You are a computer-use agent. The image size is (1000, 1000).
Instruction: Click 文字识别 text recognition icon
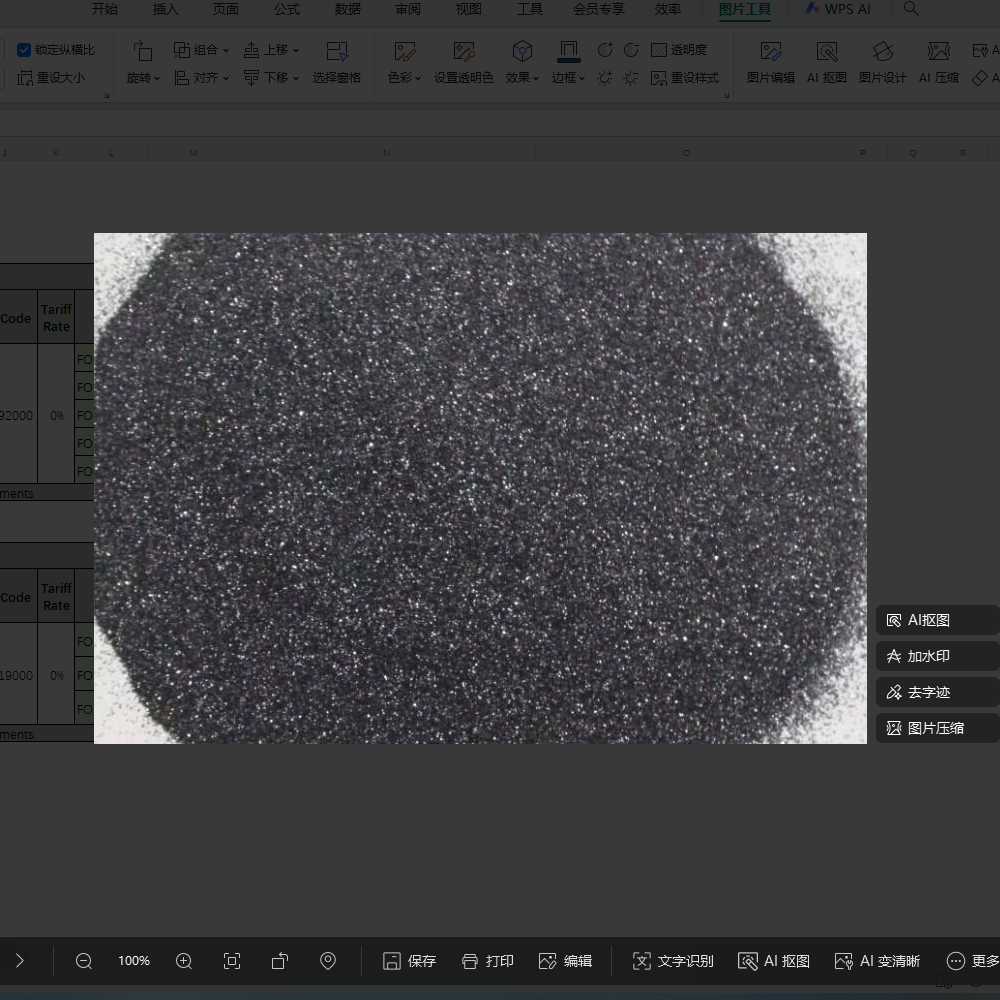coord(673,961)
